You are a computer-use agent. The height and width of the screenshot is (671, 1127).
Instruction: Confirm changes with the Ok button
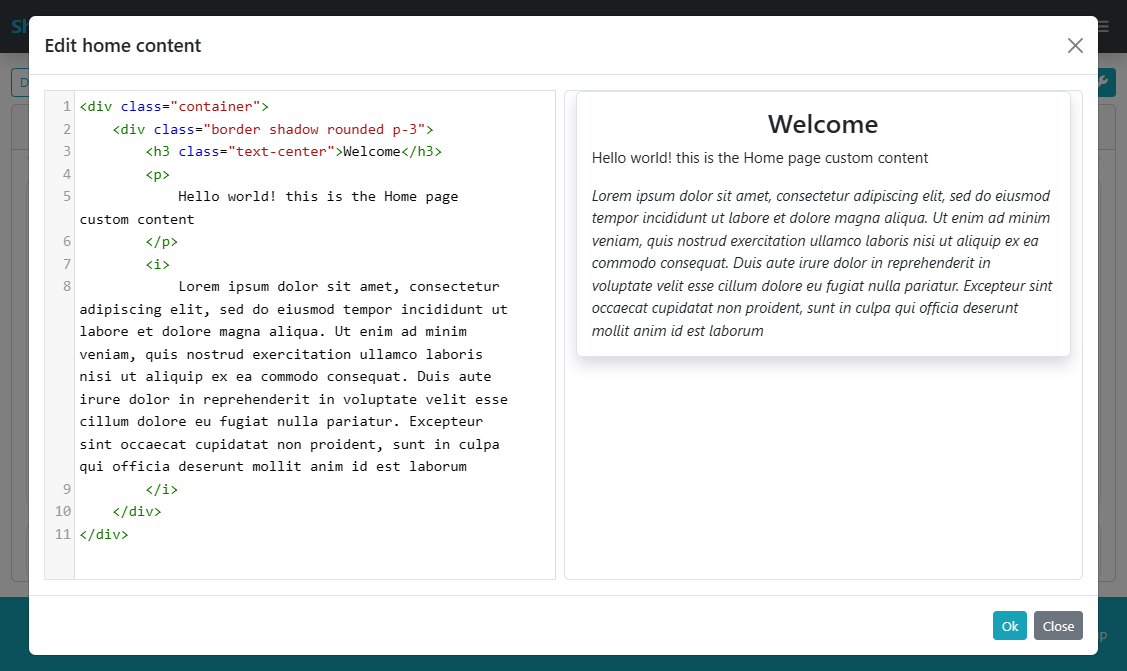pyautogui.click(x=1009, y=626)
